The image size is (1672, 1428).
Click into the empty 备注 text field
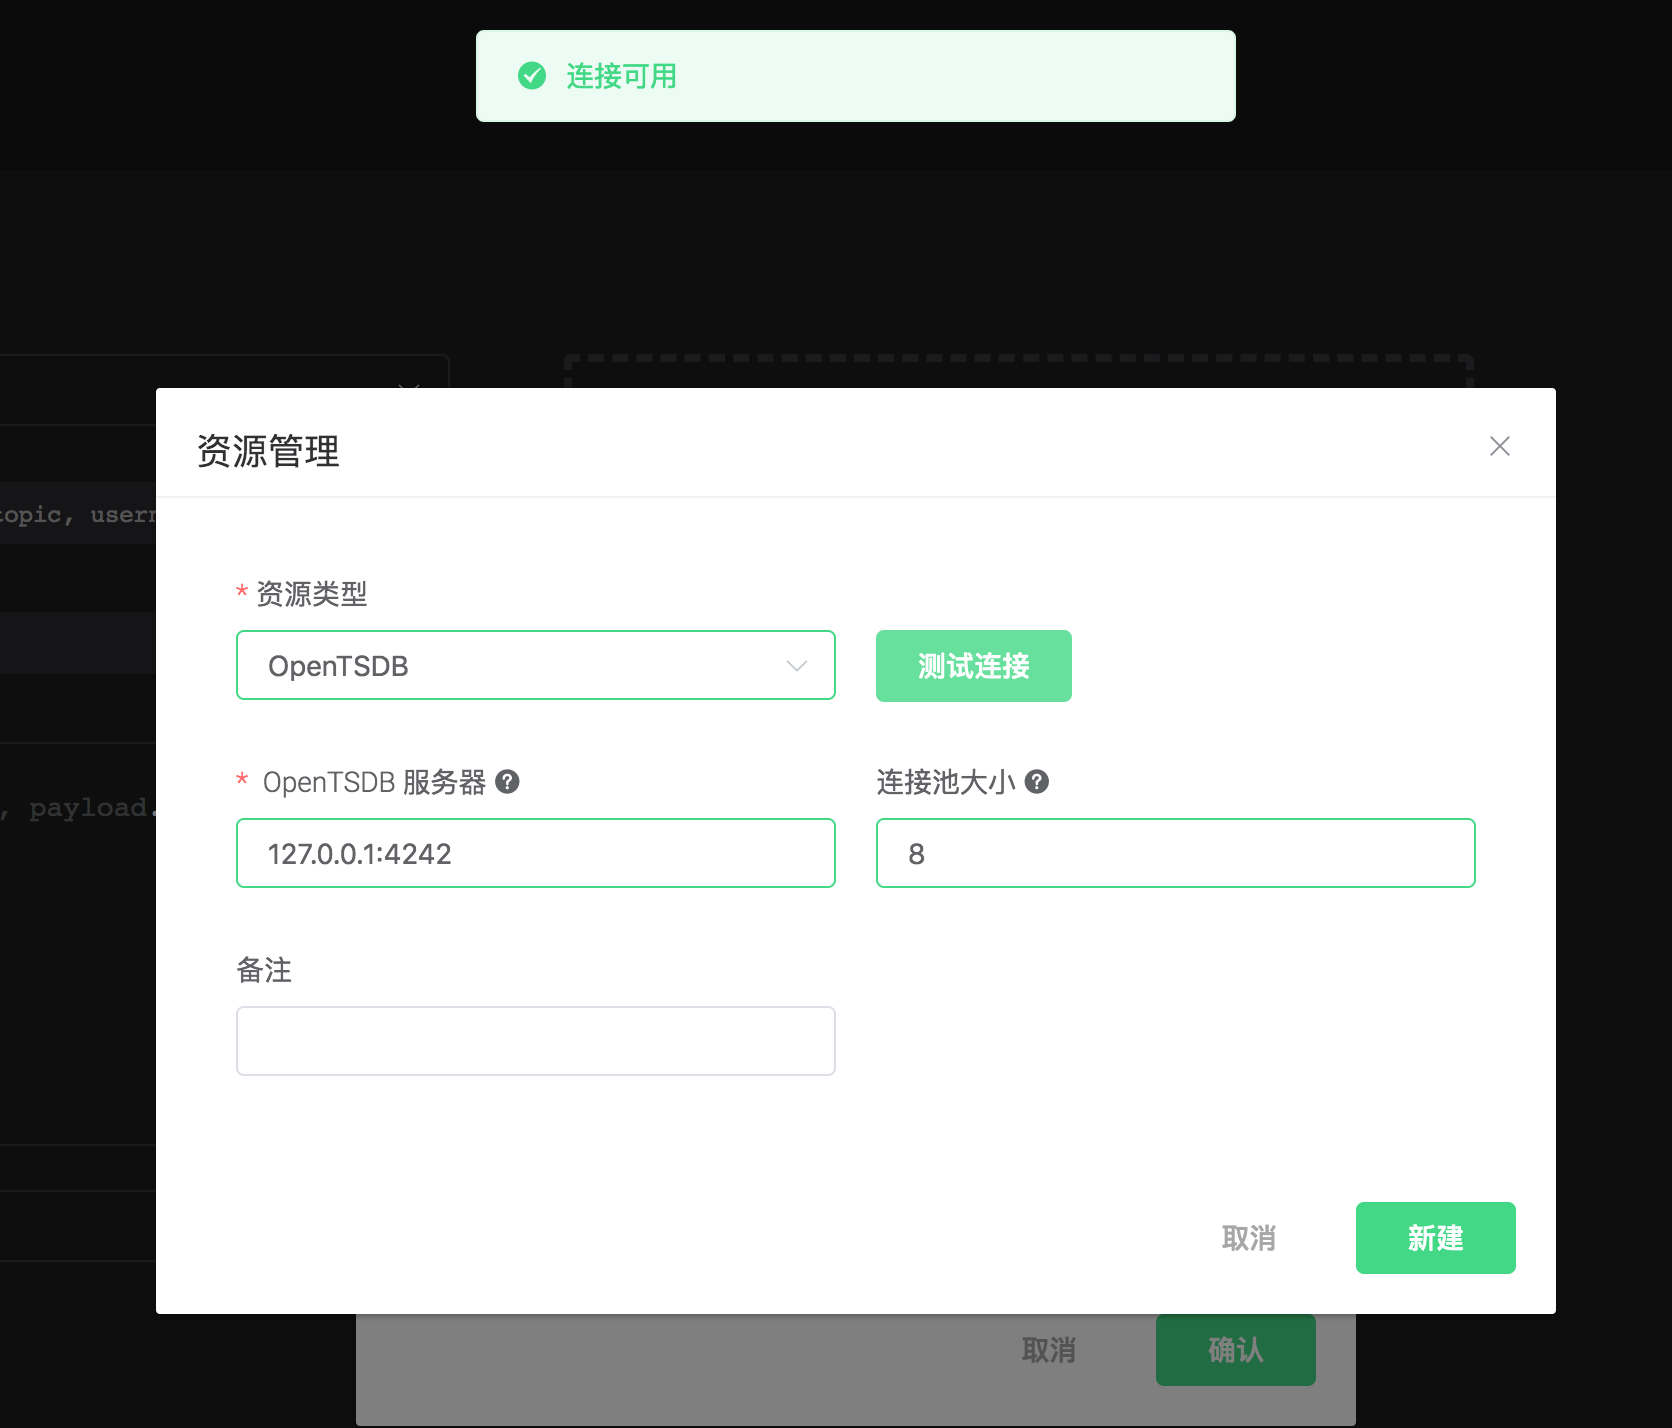pos(535,1041)
